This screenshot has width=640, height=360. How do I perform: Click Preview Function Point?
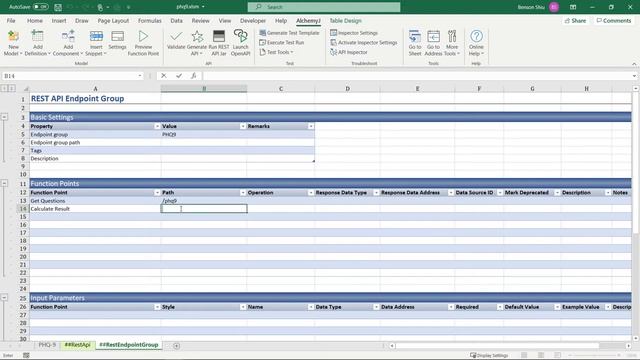[143, 43]
